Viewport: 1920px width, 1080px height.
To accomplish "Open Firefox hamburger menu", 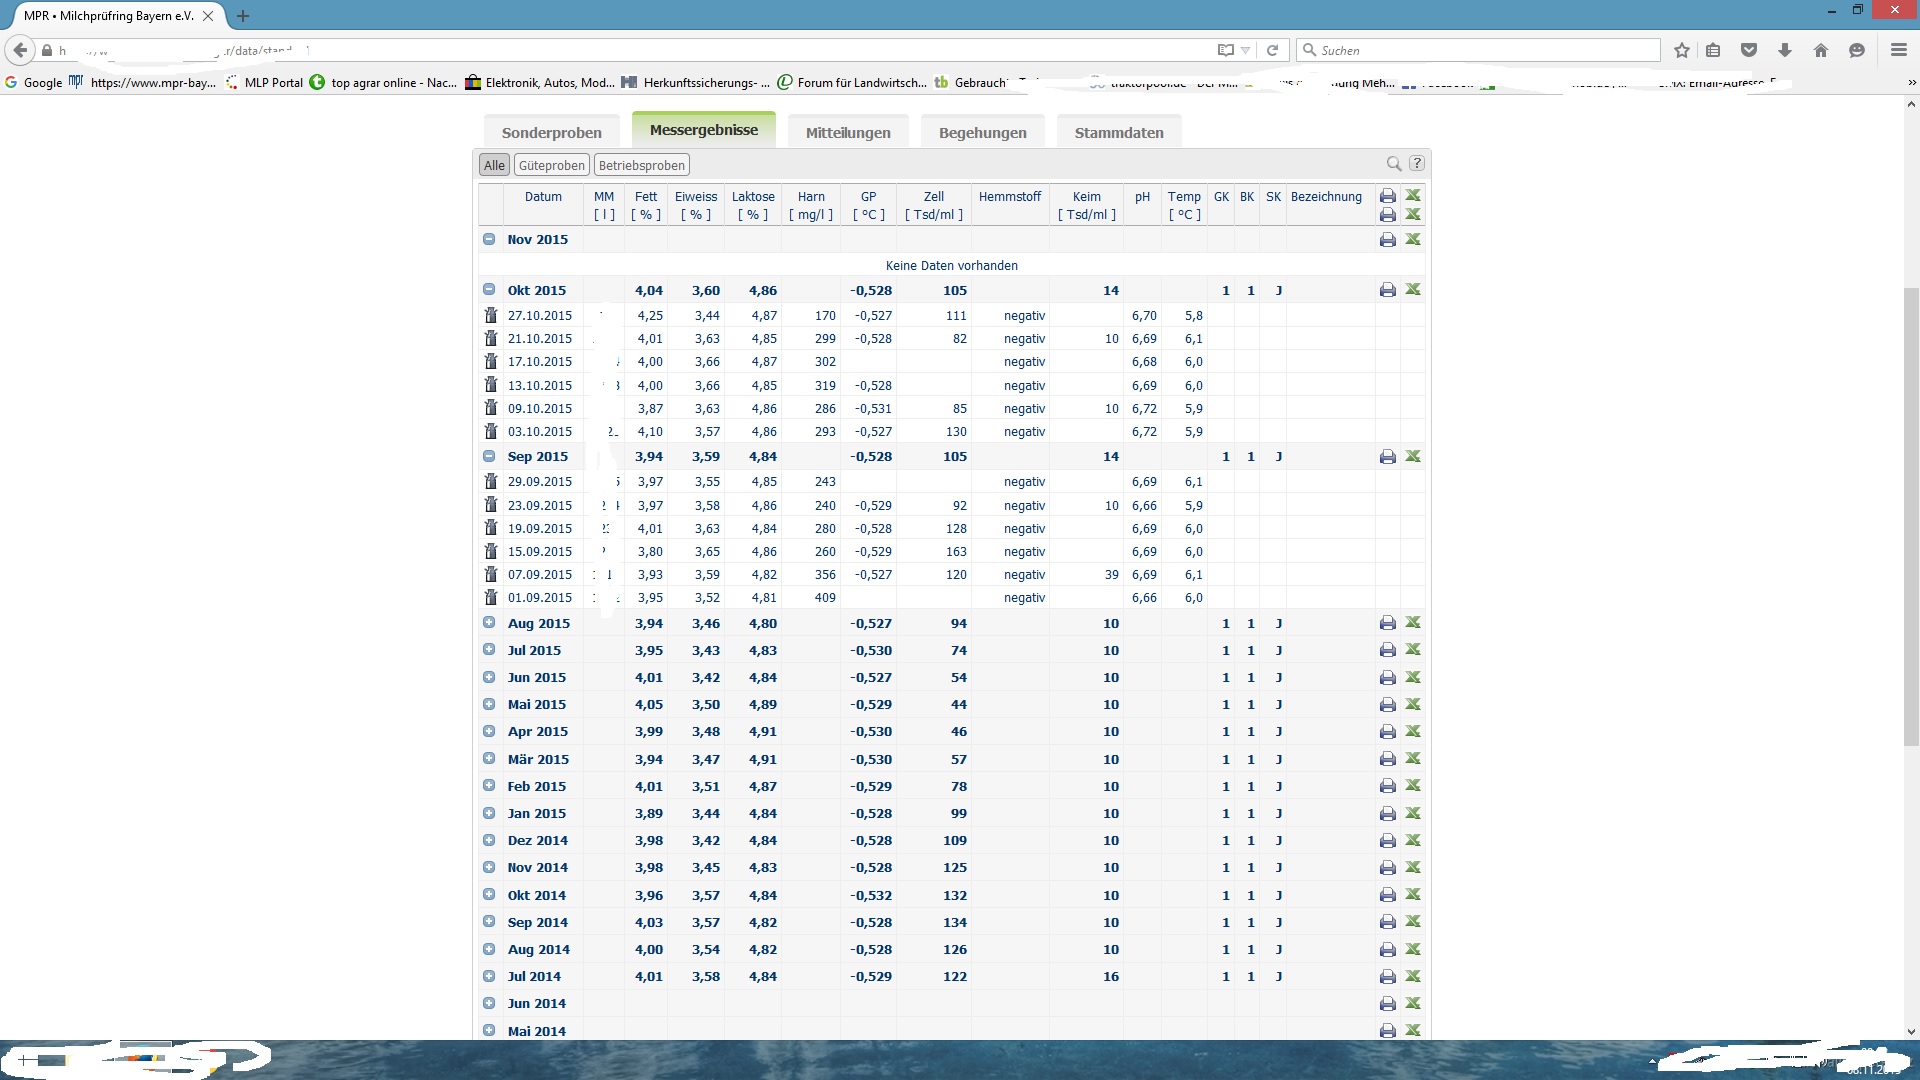I will [x=1898, y=50].
